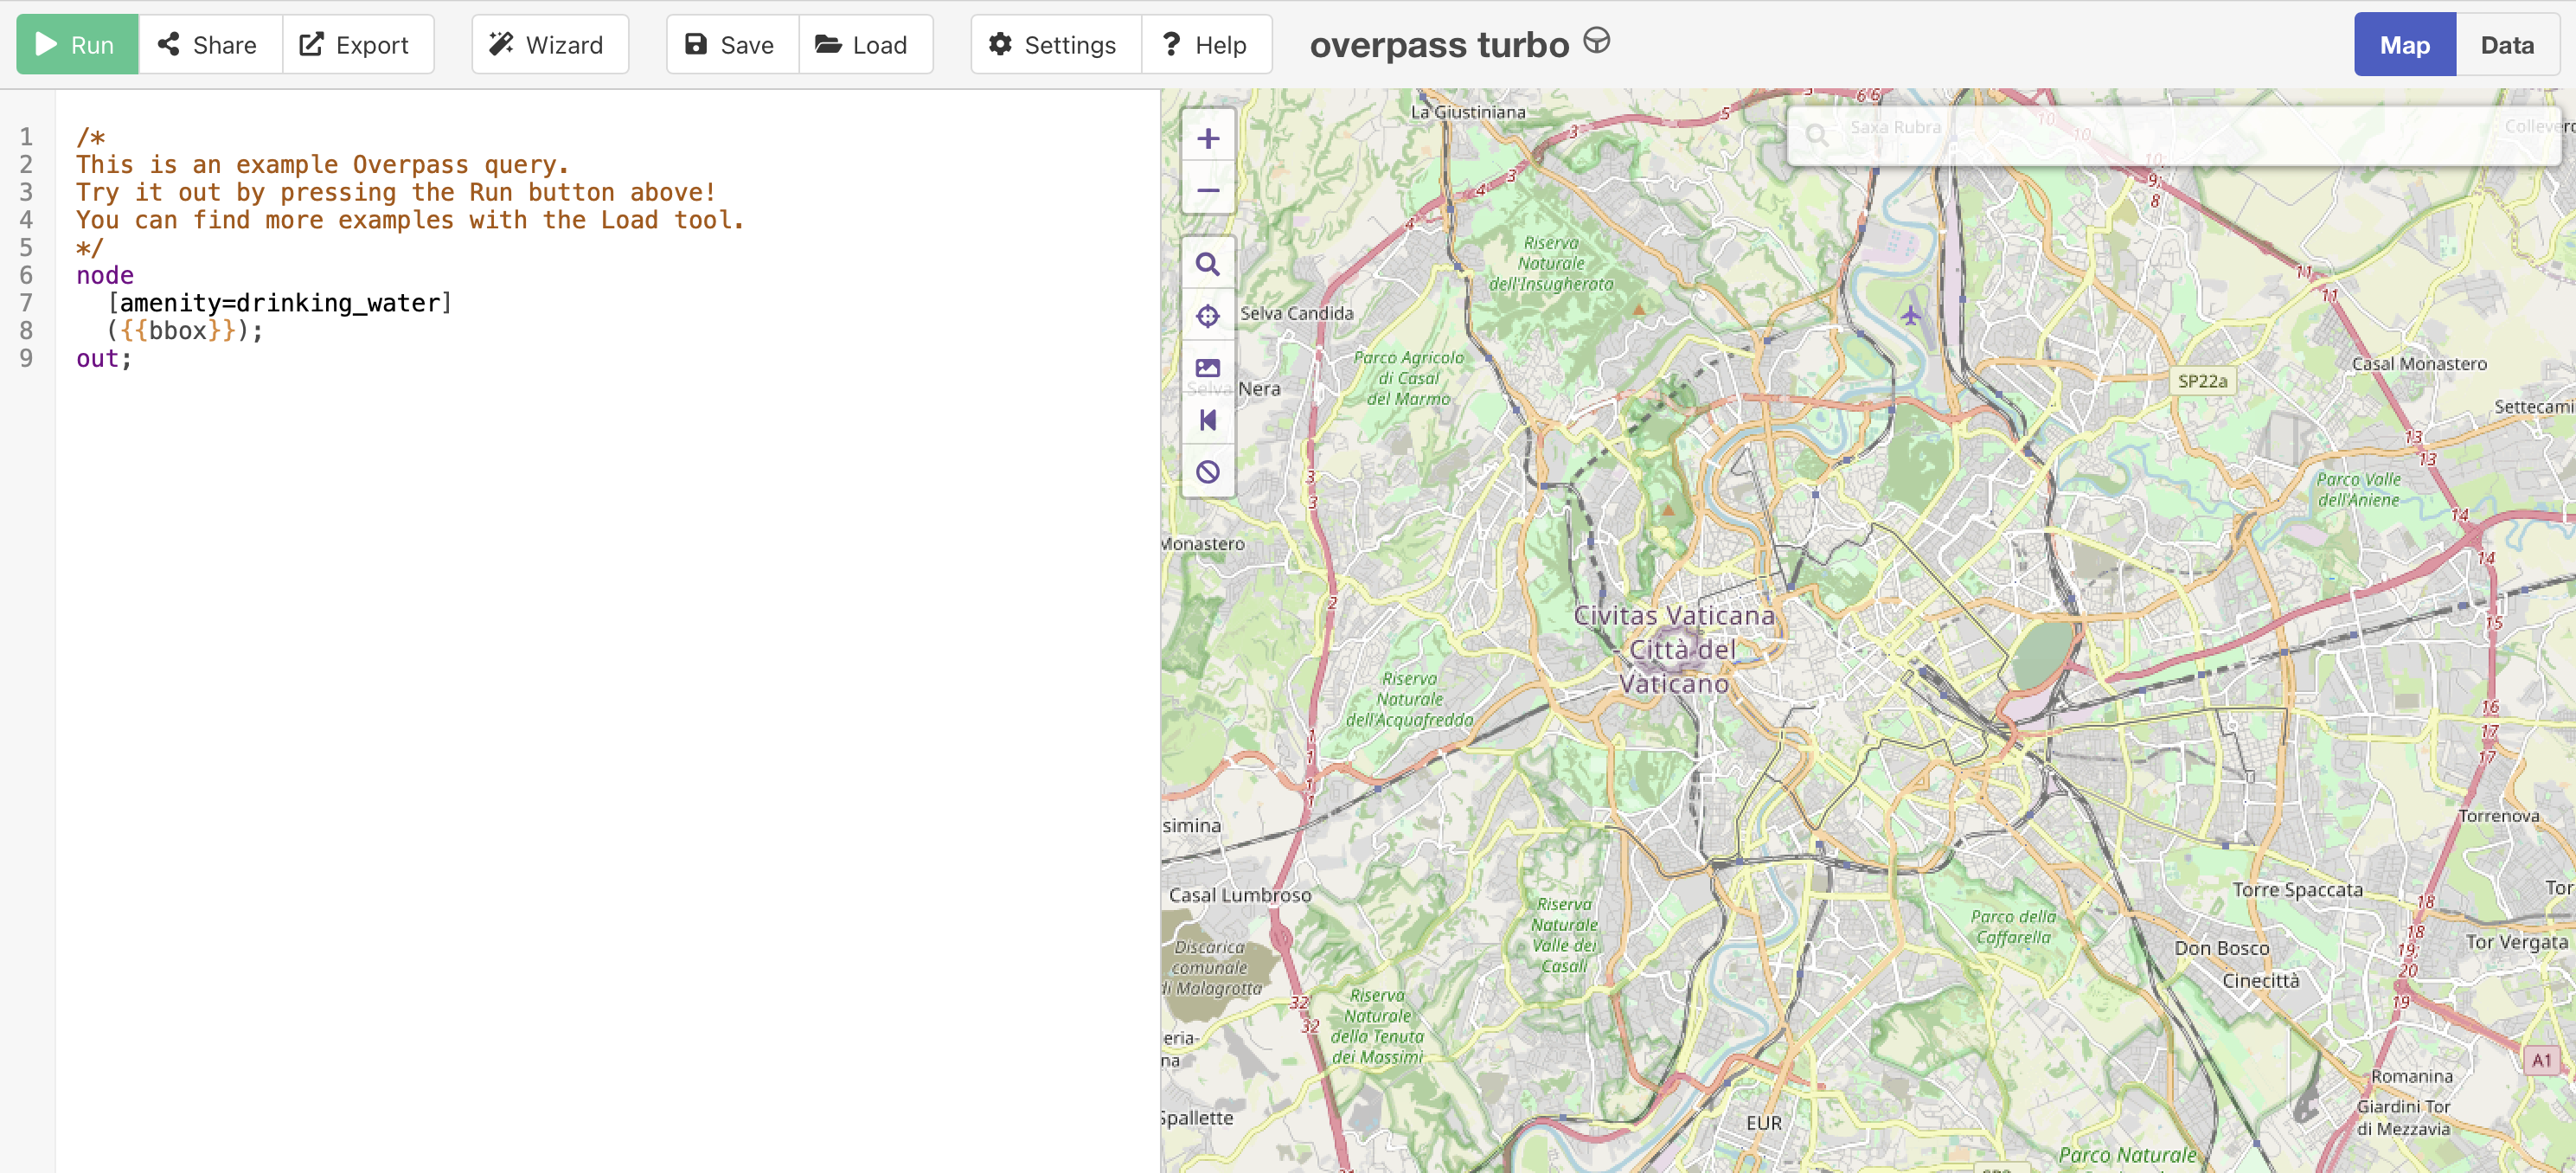
Task: Zoom in on the map
Action: (1208, 139)
